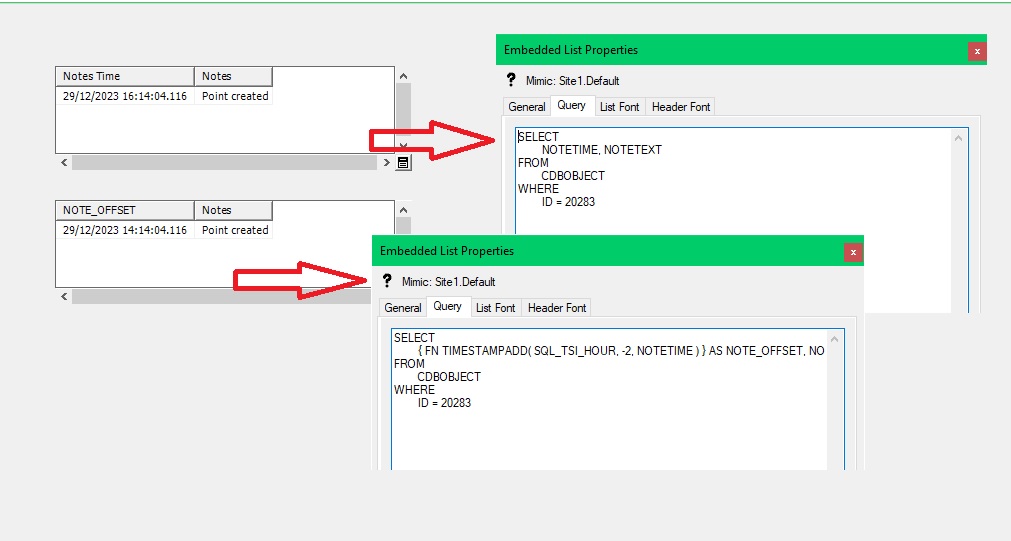
Task: Switch to the List Font tab in the lower dialog
Action: click(496, 308)
